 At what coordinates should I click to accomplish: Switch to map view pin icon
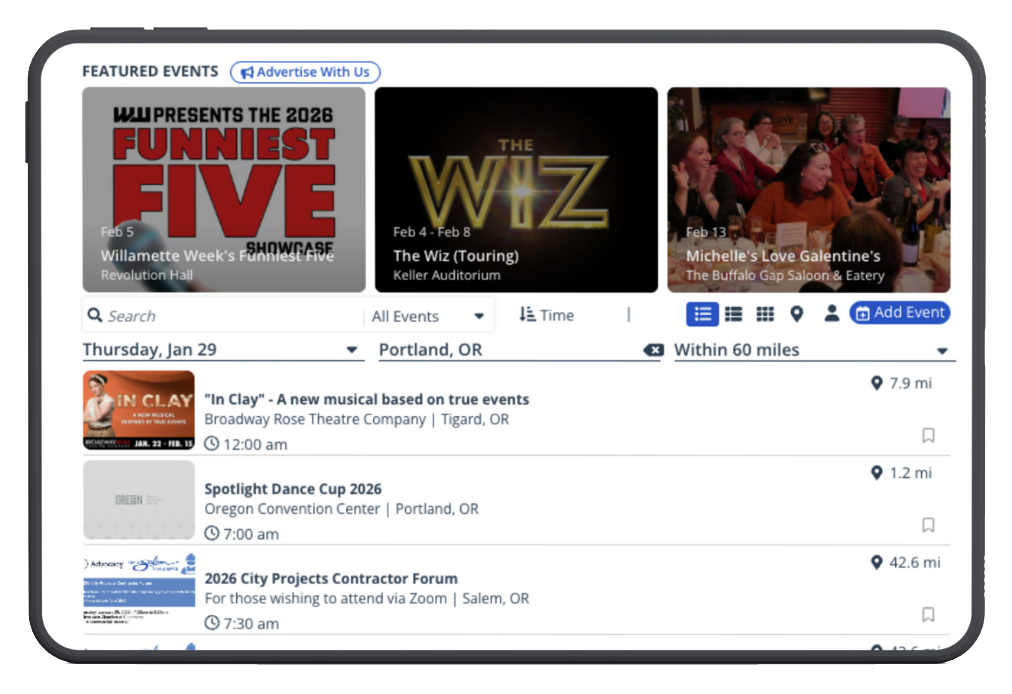click(797, 314)
